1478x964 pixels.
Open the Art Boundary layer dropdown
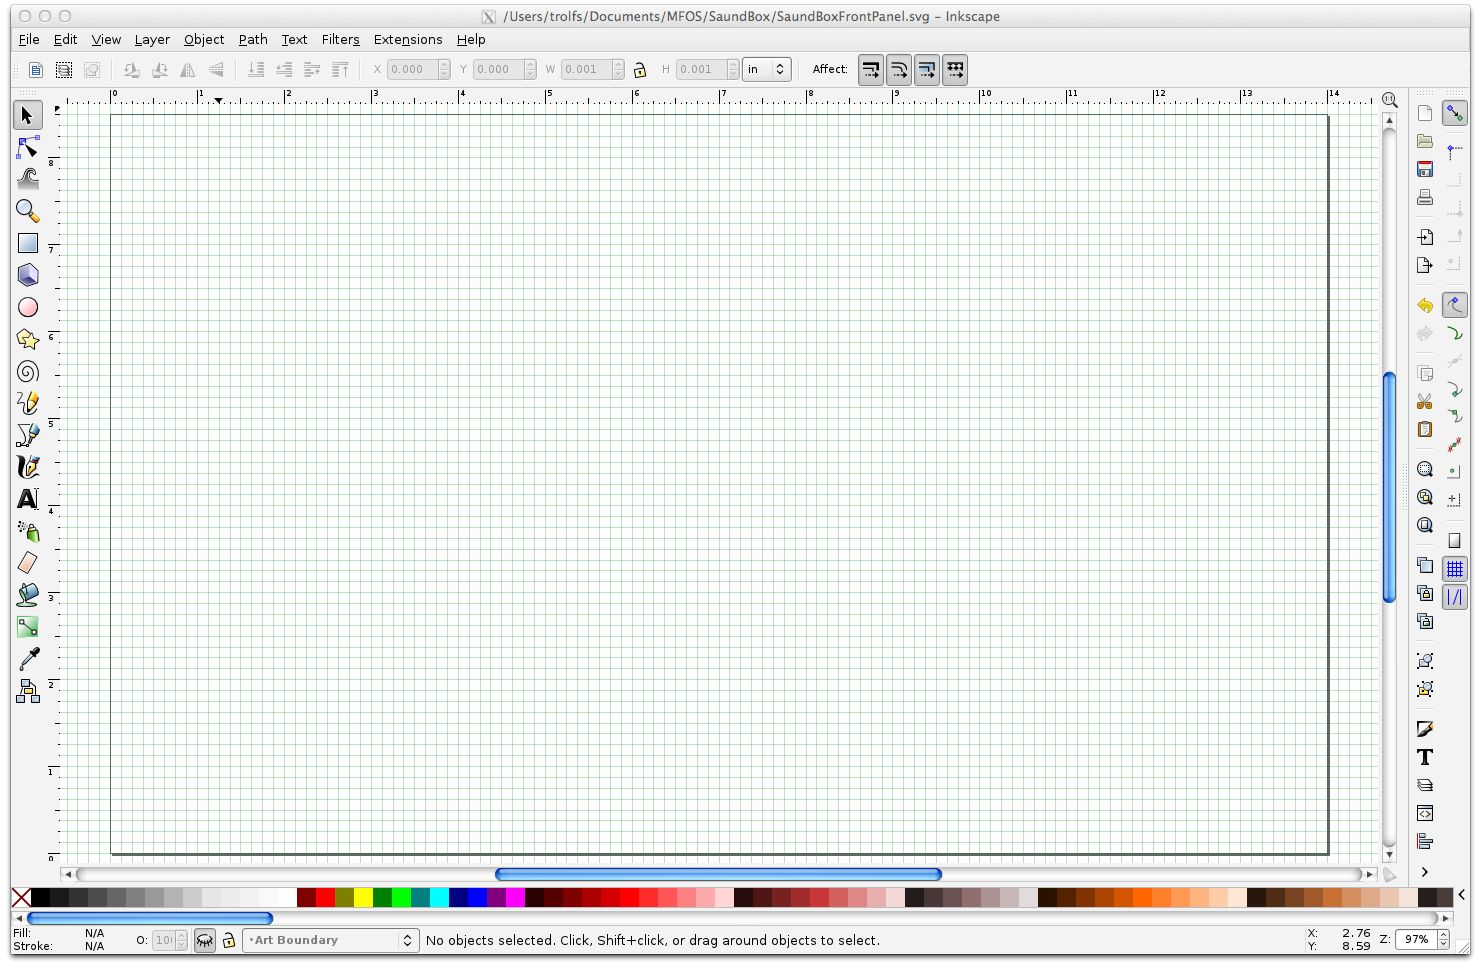[x=330, y=940]
